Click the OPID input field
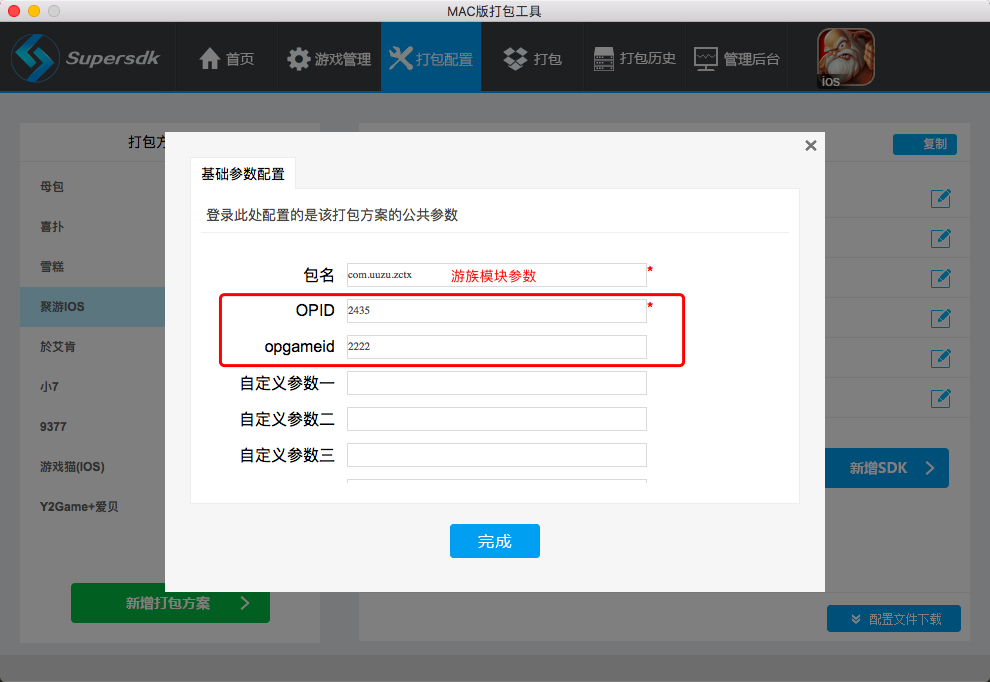 pyautogui.click(x=496, y=311)
